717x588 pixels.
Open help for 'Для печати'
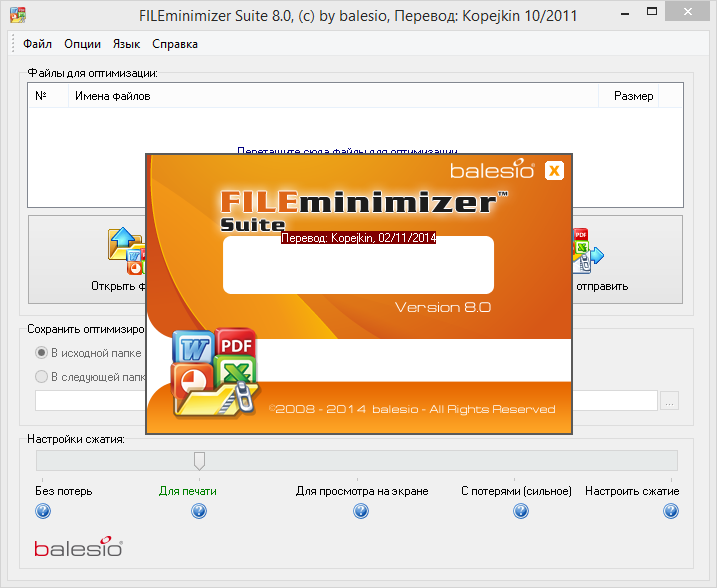[x=199, y=511]
